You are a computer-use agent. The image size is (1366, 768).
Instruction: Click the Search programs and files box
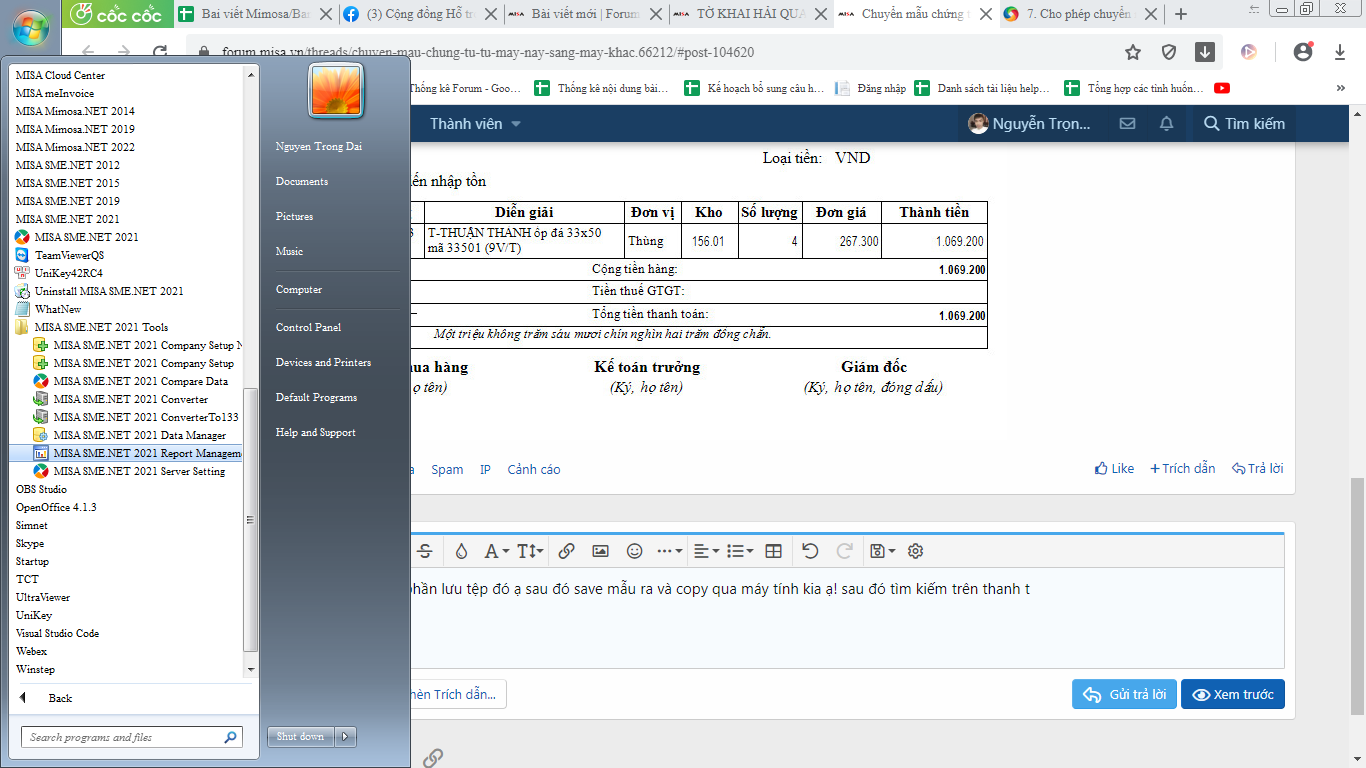coord(132,737)
